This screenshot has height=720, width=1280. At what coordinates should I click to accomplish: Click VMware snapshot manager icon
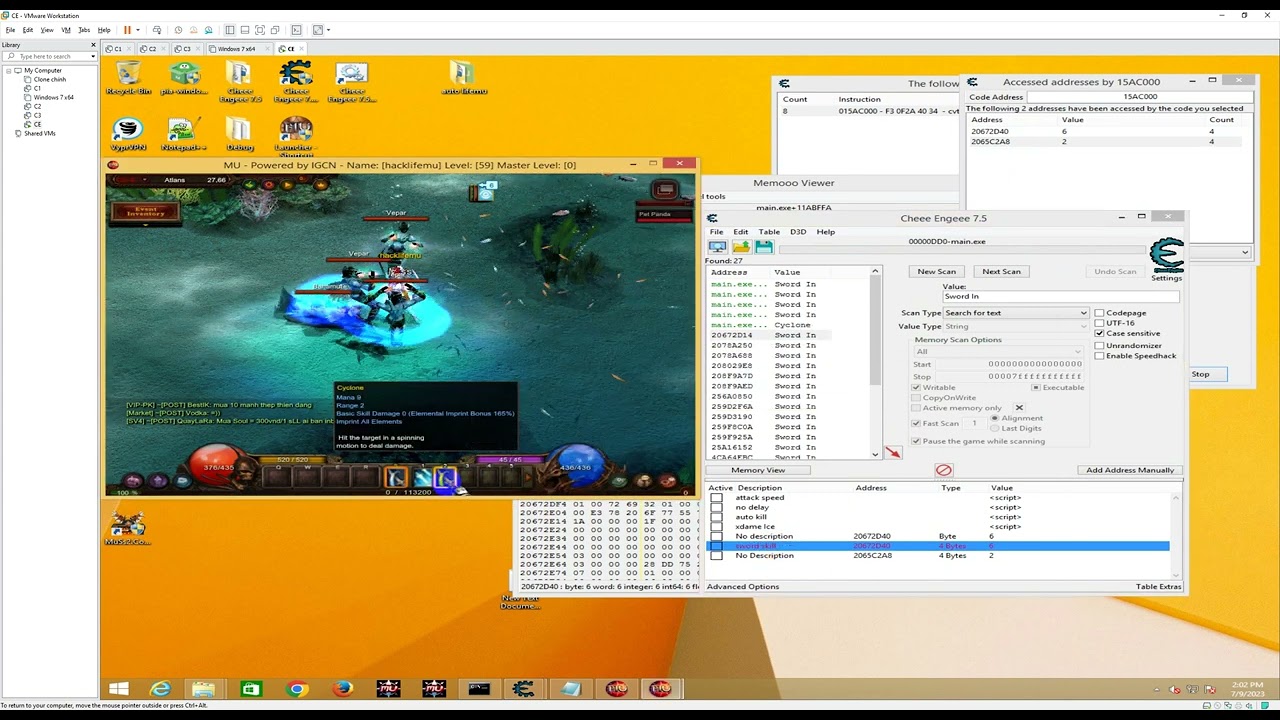[x=208, y=30]
